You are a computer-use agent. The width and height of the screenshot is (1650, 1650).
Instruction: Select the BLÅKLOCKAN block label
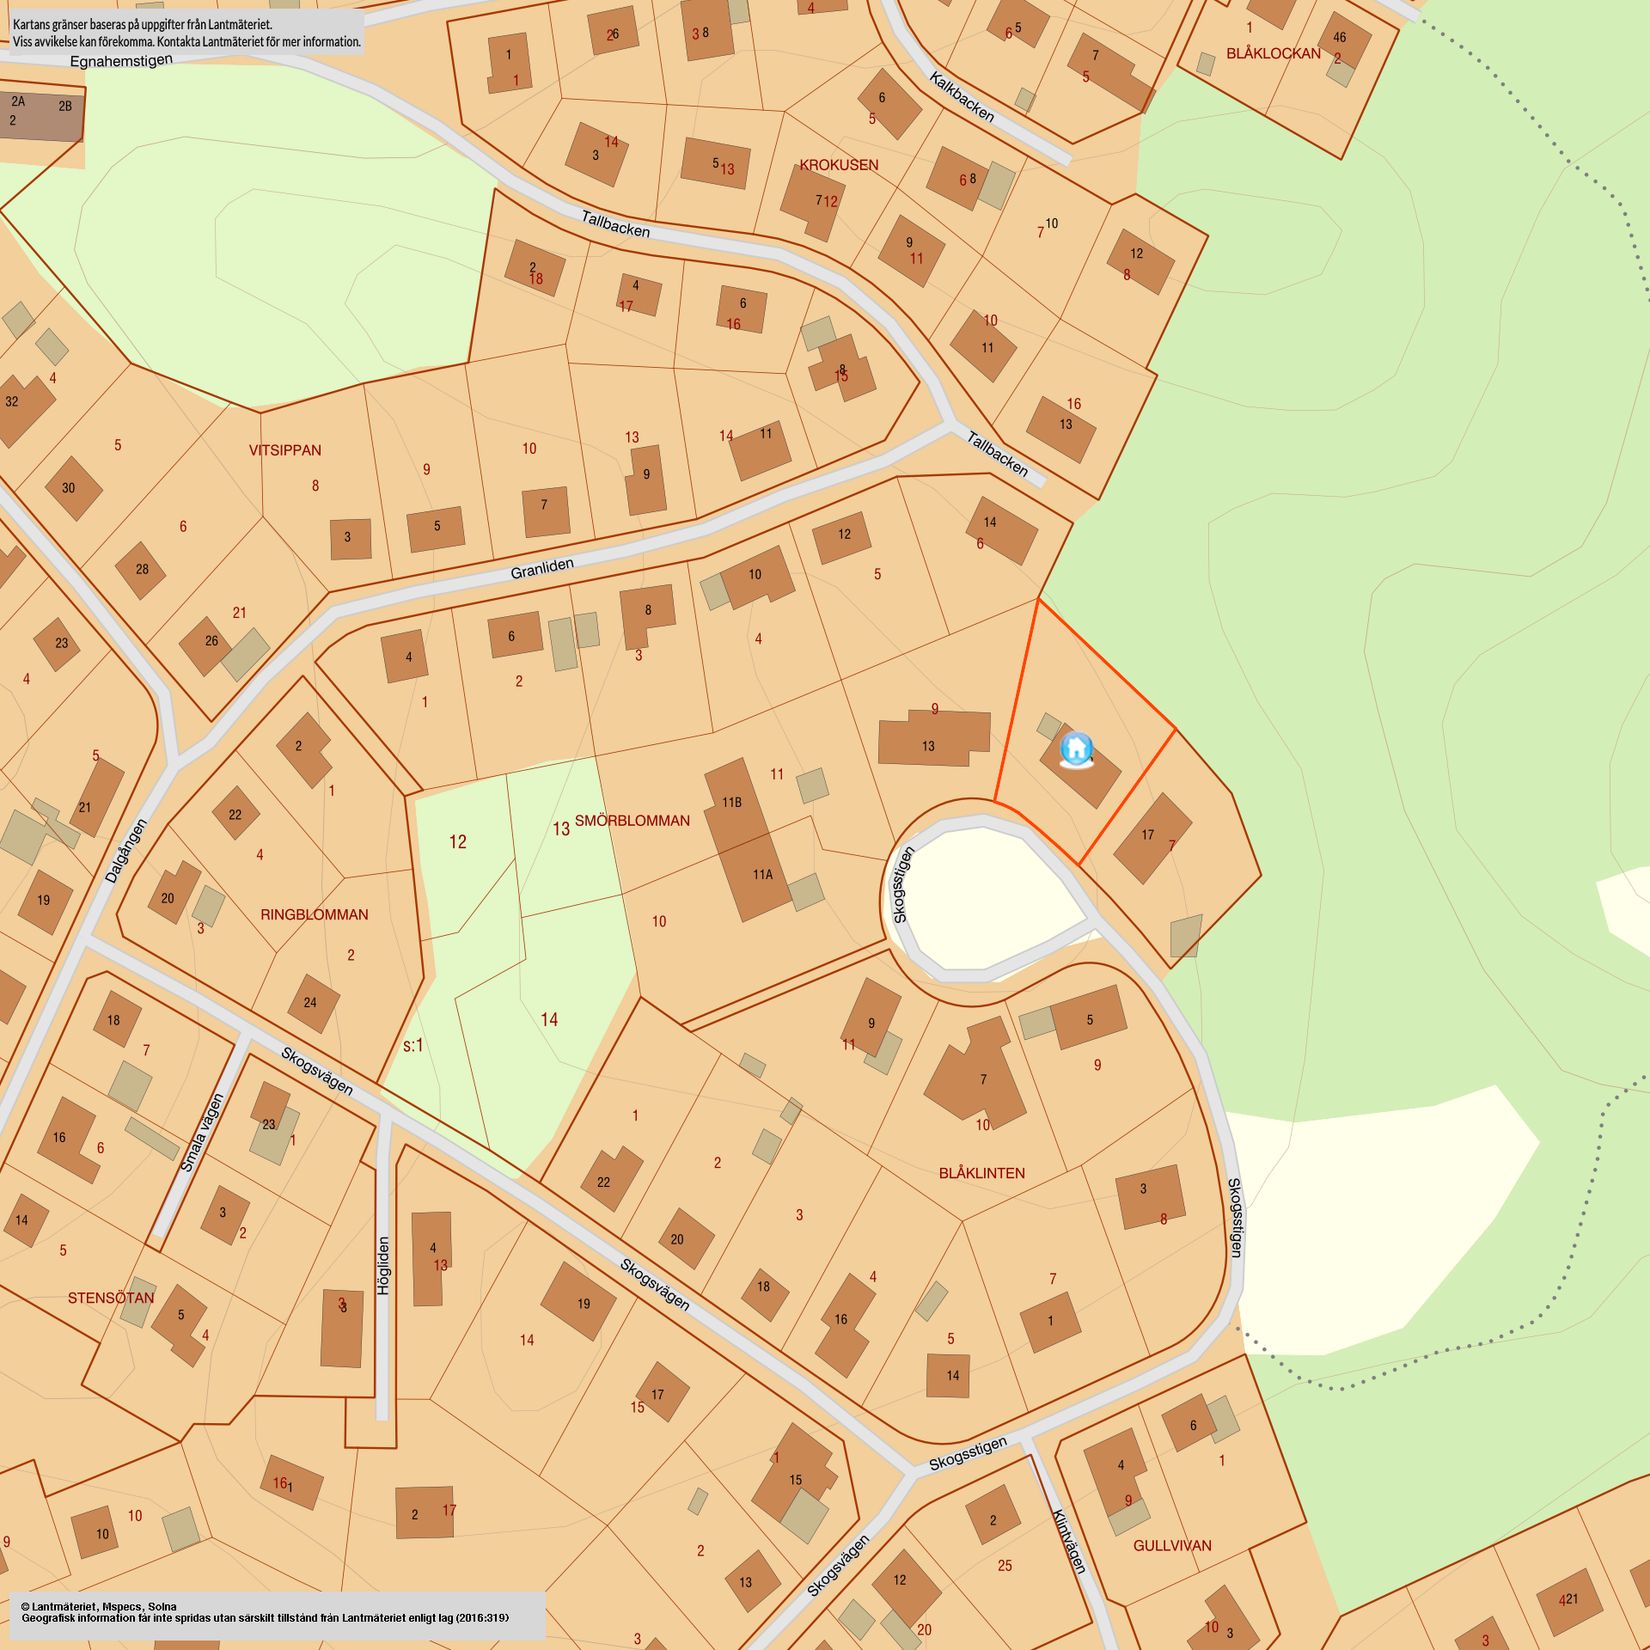pyautogui.click(x=1273, y=54)
